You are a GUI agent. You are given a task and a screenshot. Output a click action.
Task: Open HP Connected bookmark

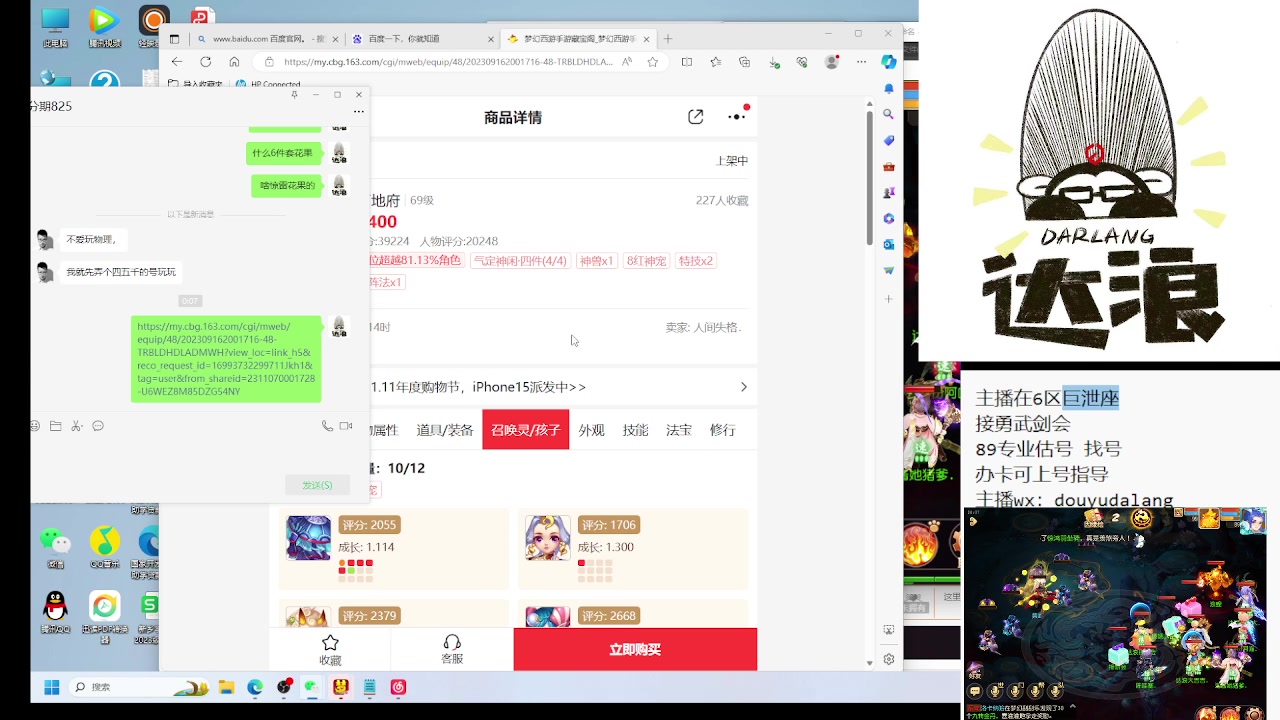tap(268, 85)
